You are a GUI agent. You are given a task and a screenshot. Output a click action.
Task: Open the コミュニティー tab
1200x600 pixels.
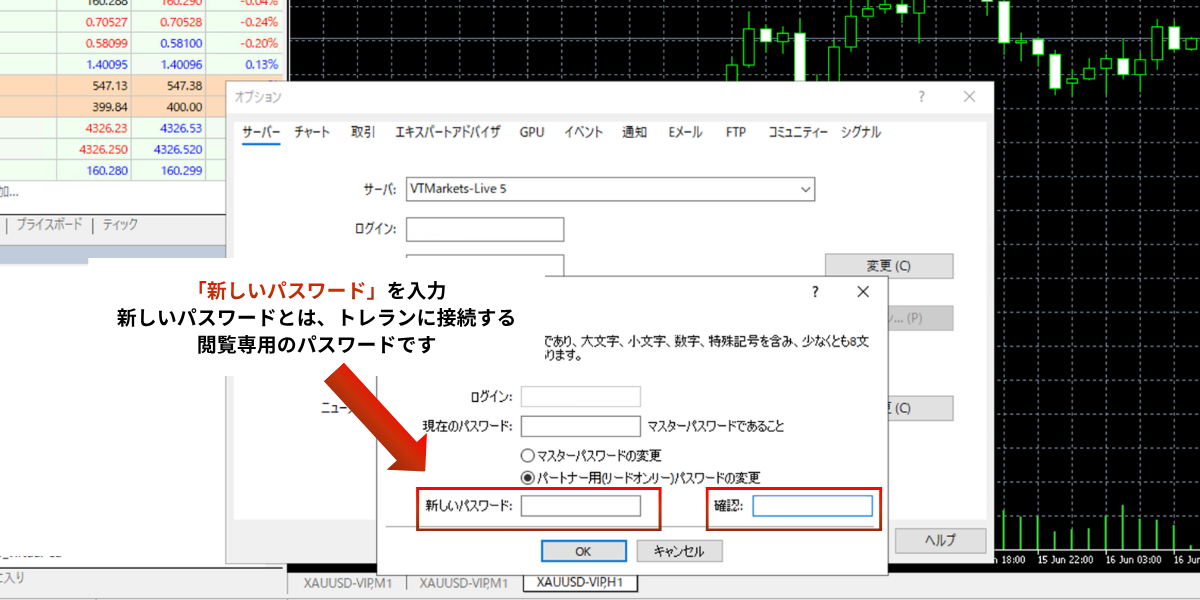[x=798, y=132]
